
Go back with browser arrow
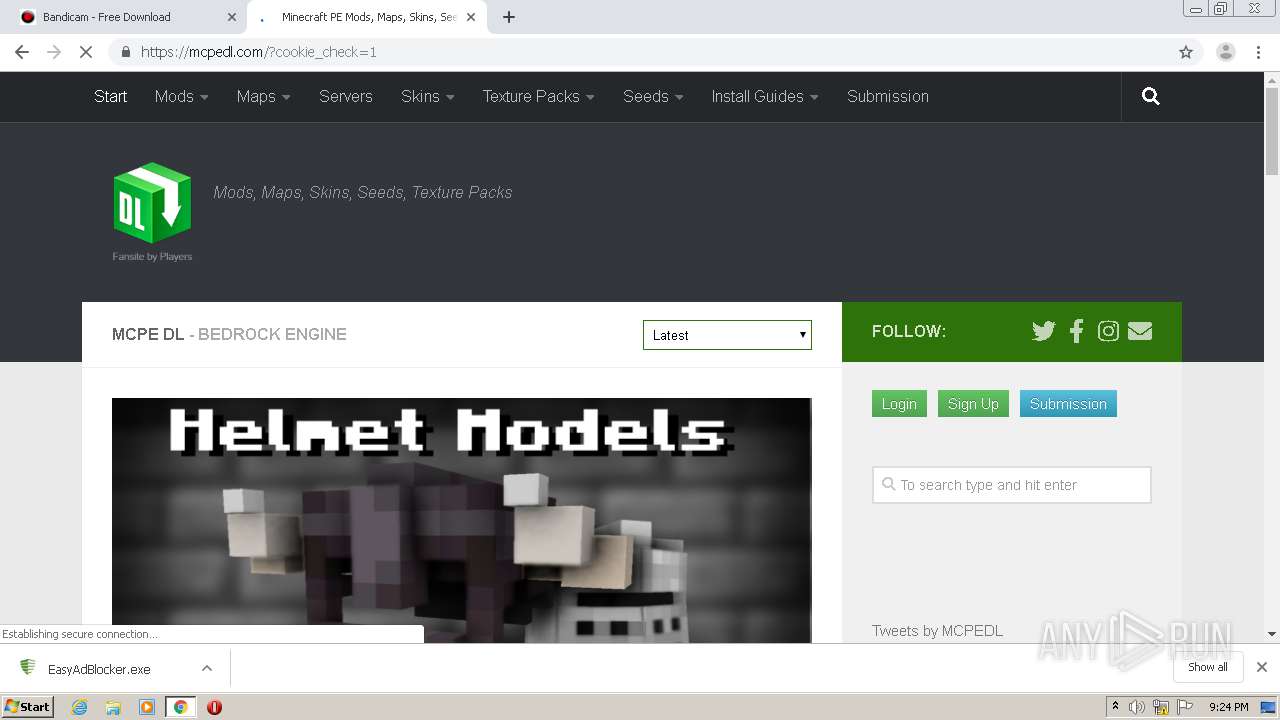pos(22,52)
